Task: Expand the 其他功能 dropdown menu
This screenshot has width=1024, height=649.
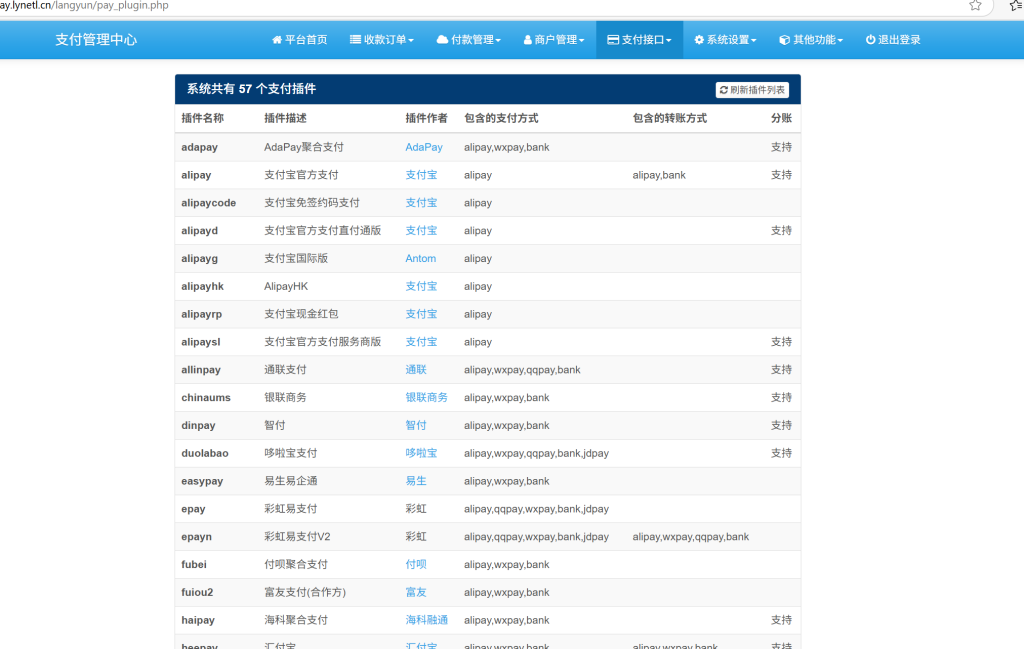Action: (811, 40)
